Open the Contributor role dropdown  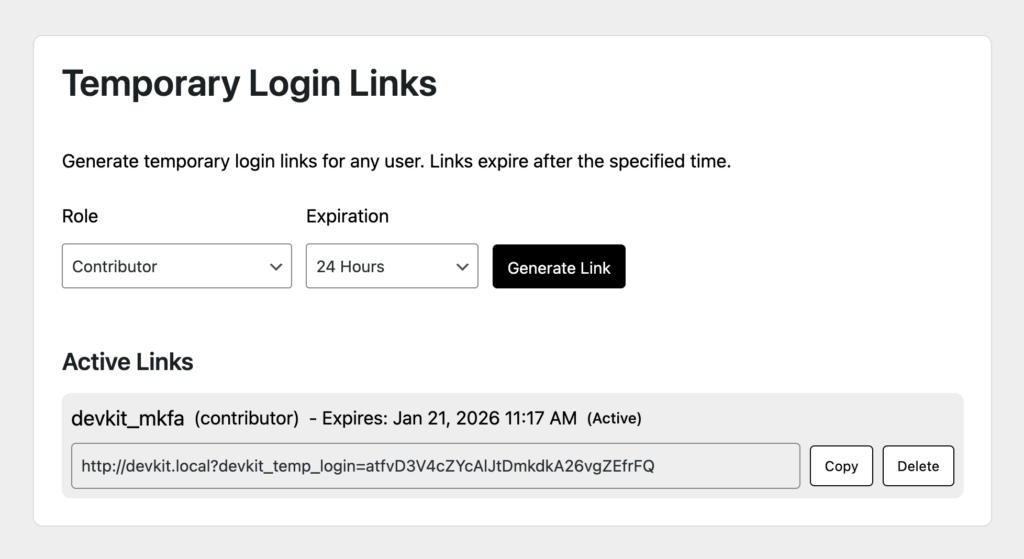pos(176,267)
